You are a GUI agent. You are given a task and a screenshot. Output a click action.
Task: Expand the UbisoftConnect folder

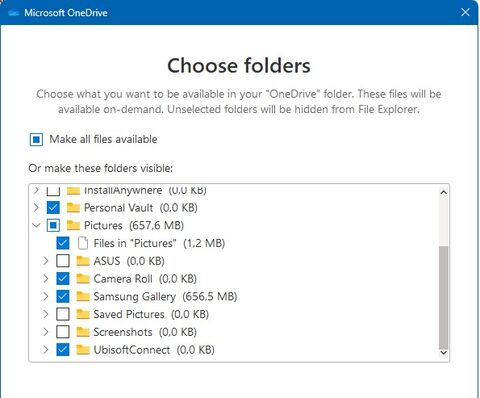[46, 349]
